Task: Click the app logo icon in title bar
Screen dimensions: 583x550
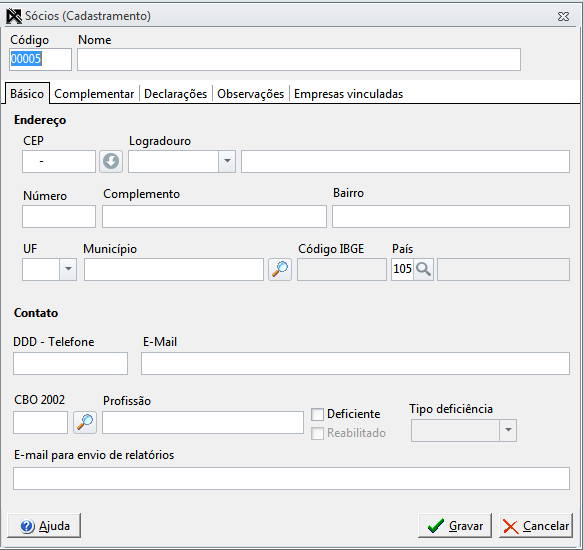Action: [x=14, y=16]
